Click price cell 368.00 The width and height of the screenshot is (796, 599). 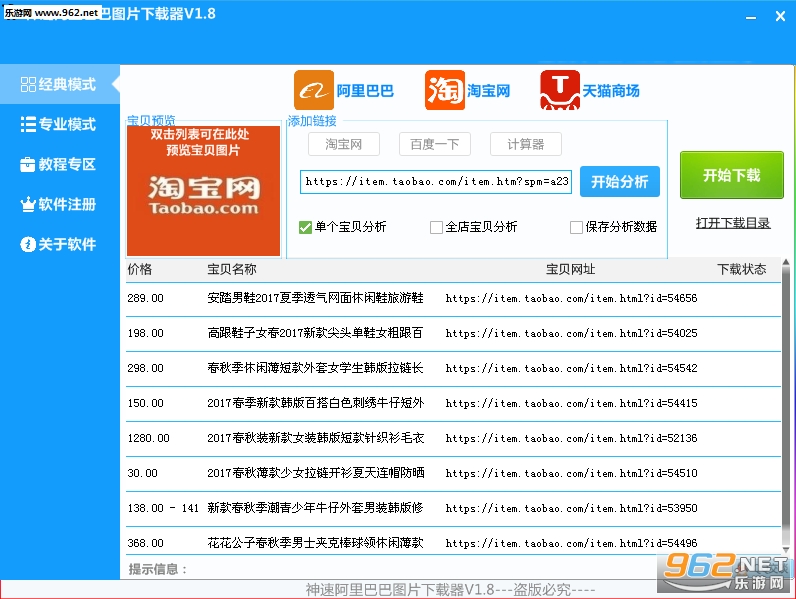click(146, 544)
